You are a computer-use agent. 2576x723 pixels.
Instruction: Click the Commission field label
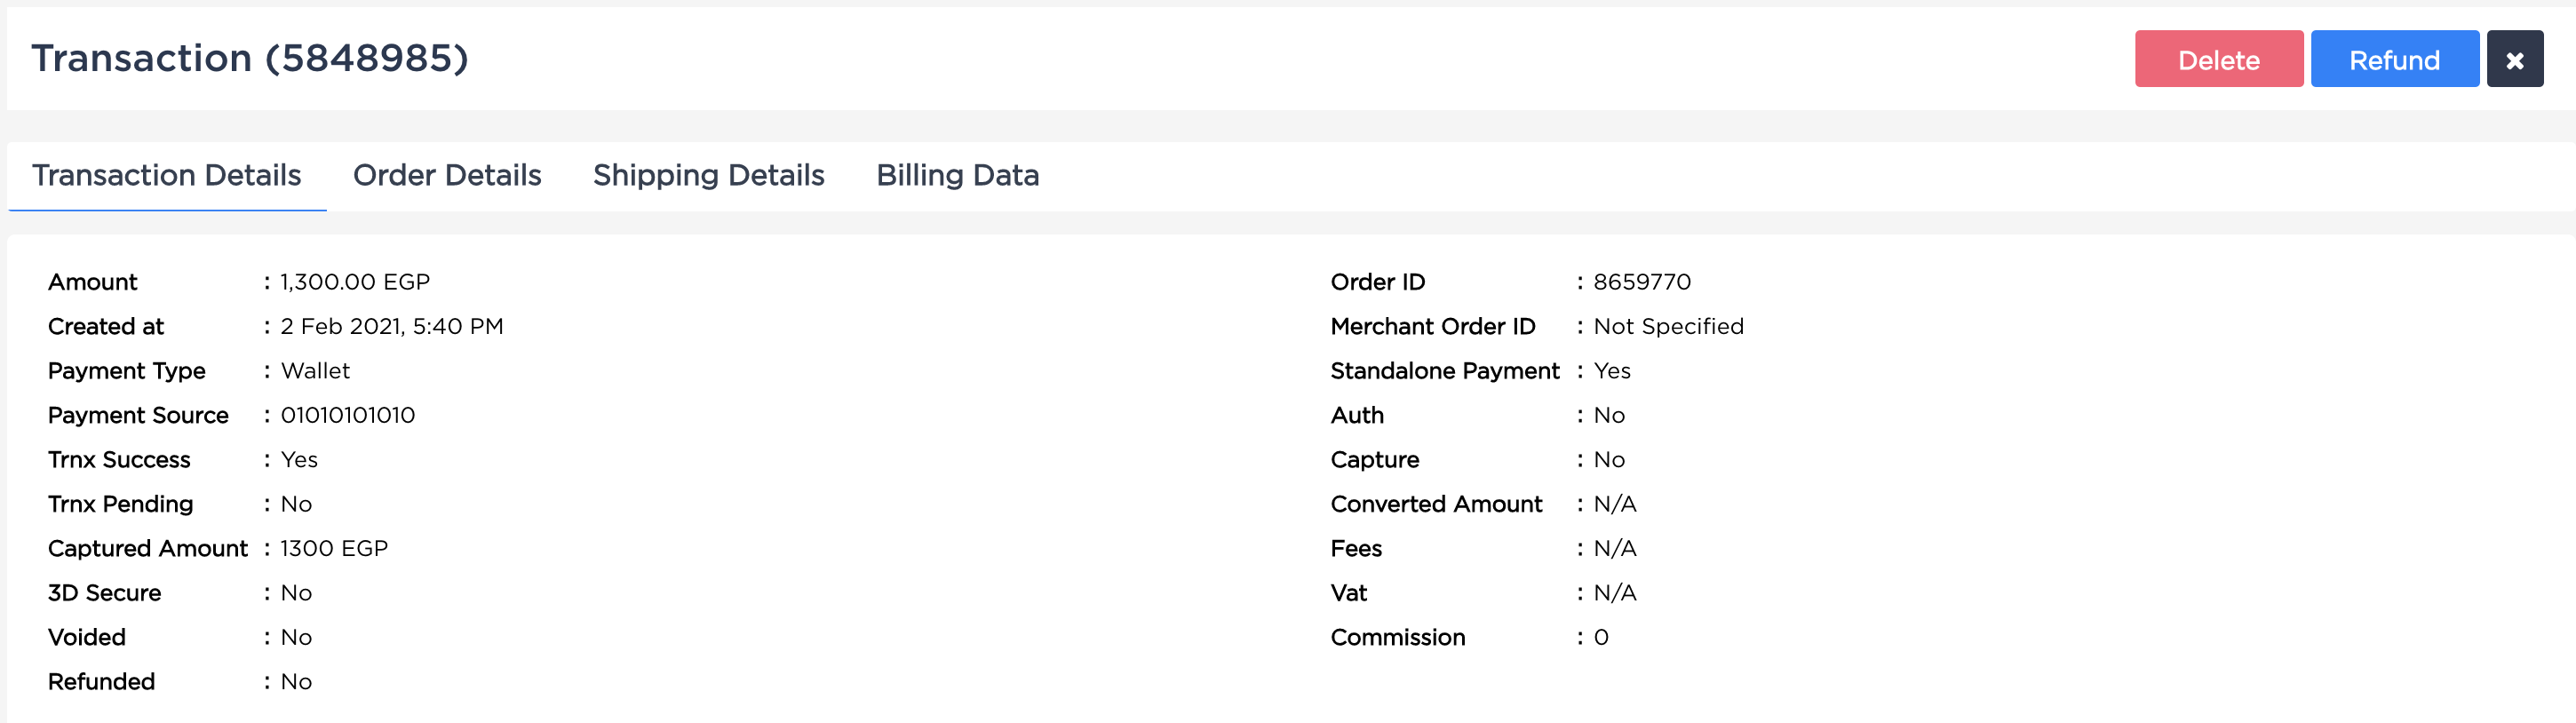pyautogui.click(x=1397, y=637)
